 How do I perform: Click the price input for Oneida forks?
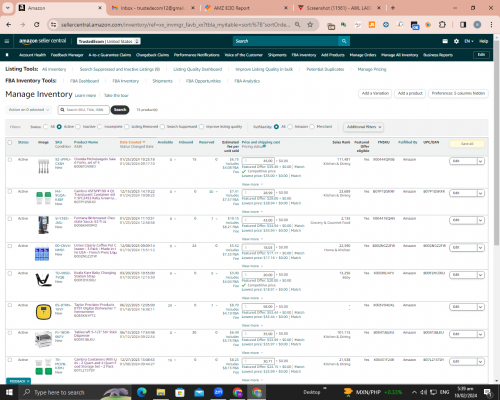[258, 161]
